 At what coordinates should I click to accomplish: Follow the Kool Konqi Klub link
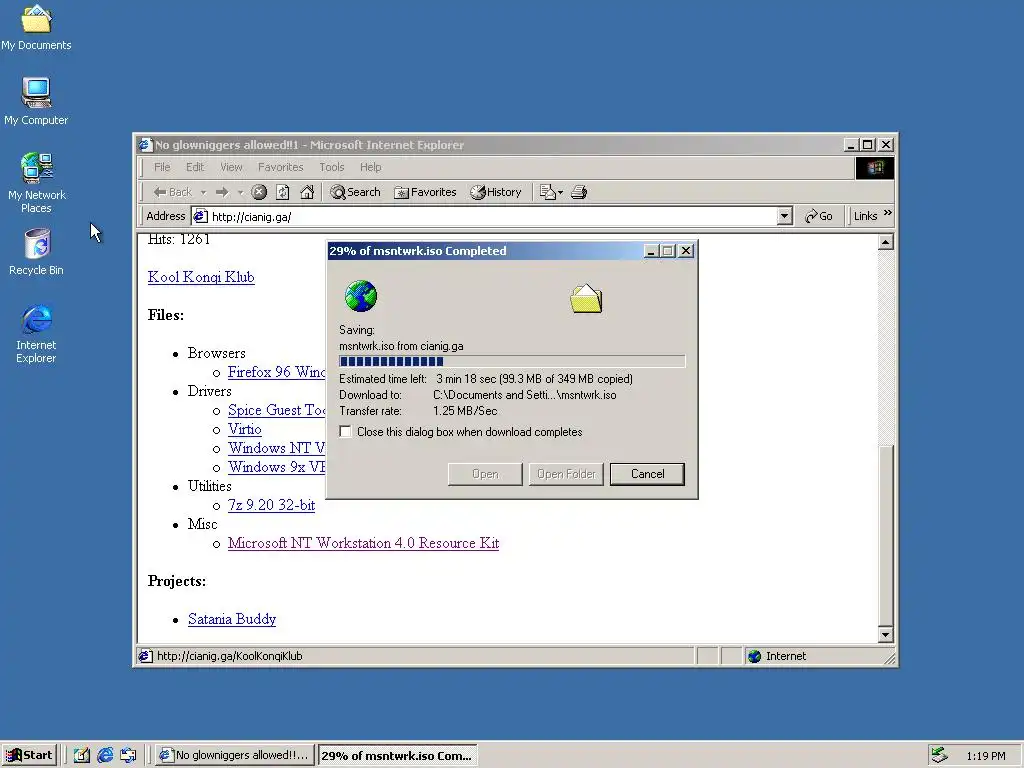click(x=201, y=277)
